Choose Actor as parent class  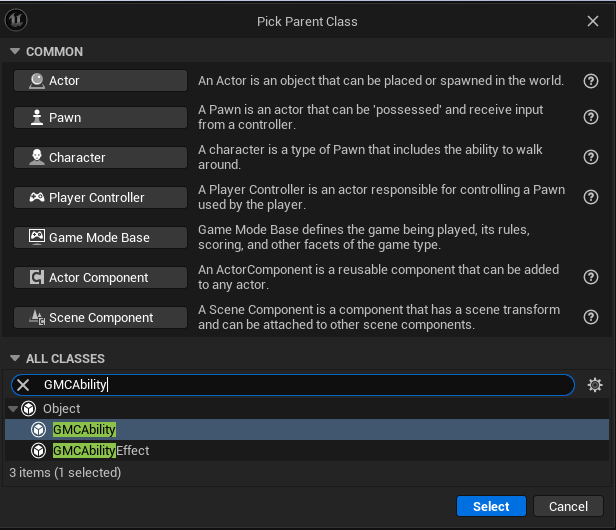101,80
